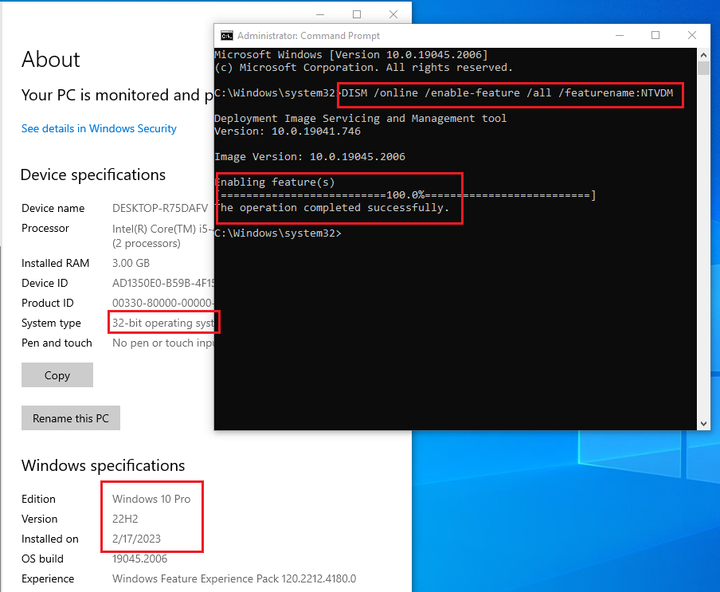Click the last C:\Windows\system32> prompt line

(x=278, y=233)
